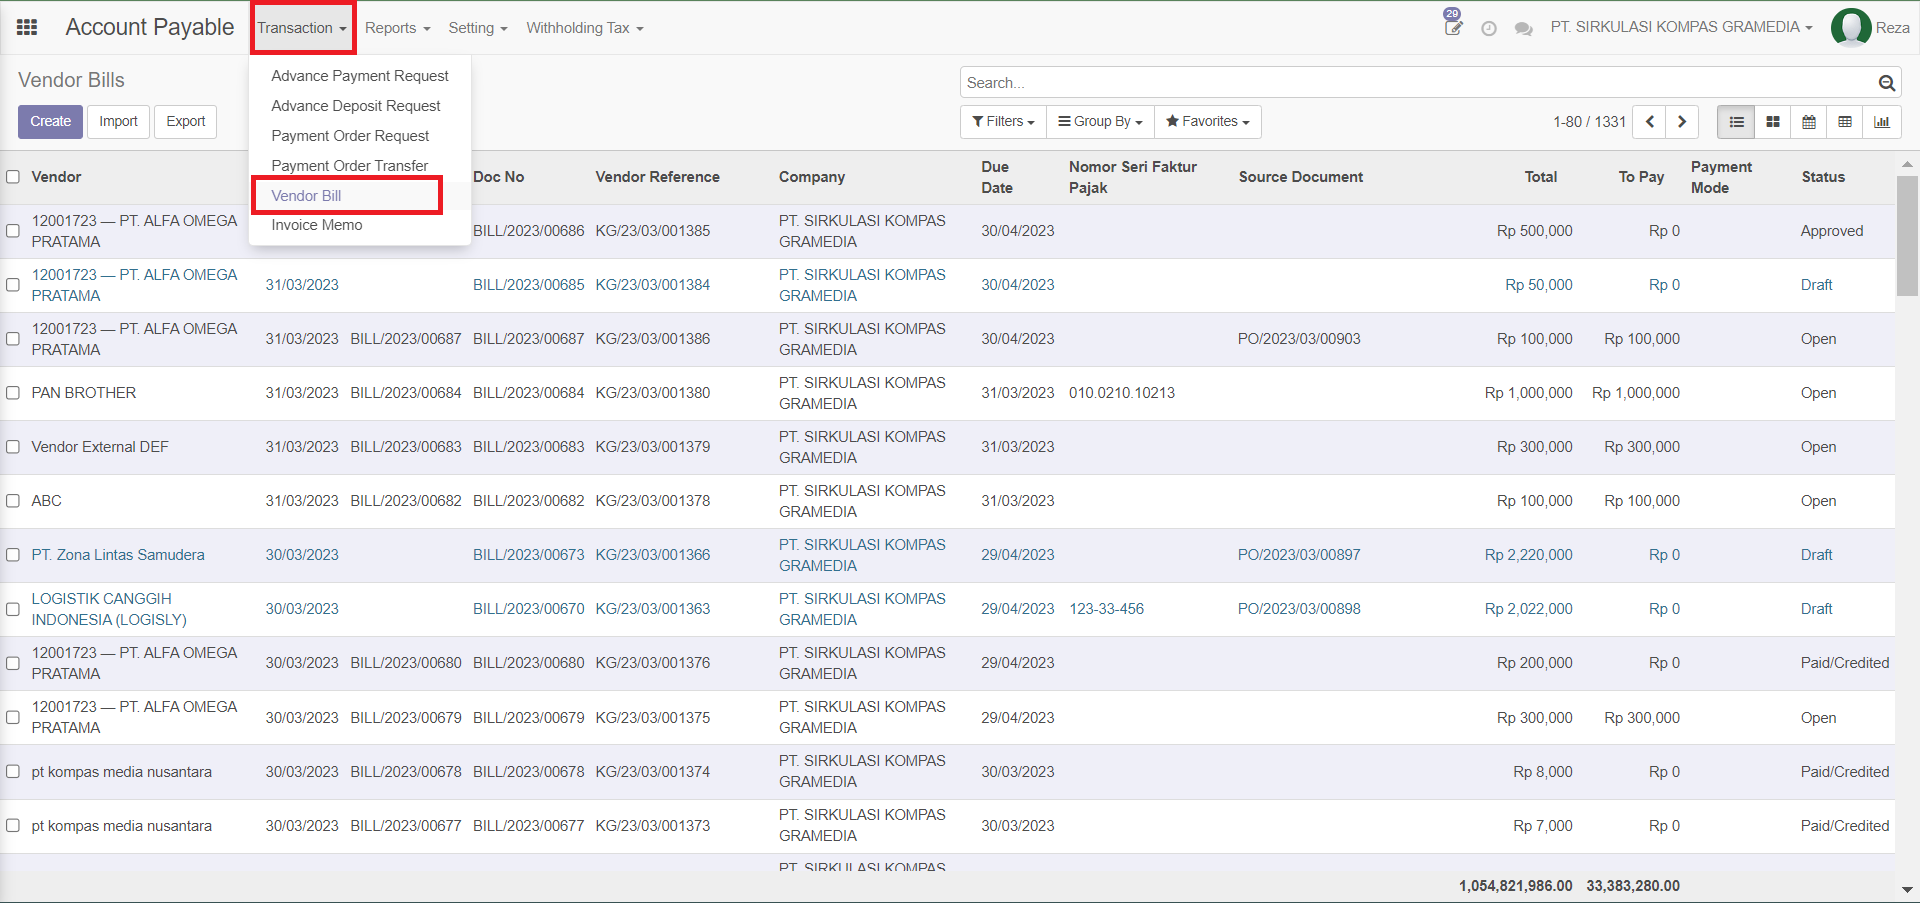Sort by Status column header
This screenshot has height=903, width=1920.
click(x=1823, y=177)
